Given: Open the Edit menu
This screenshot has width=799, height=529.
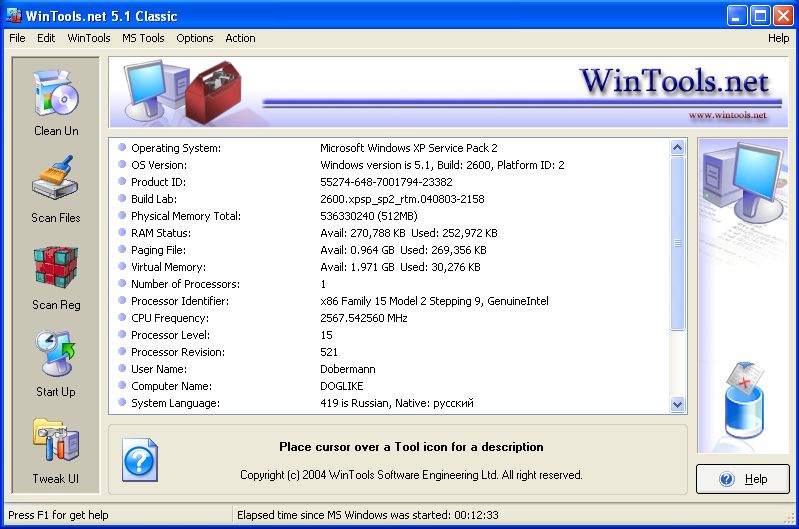Looking at the screenshot, I should [46, 38].
